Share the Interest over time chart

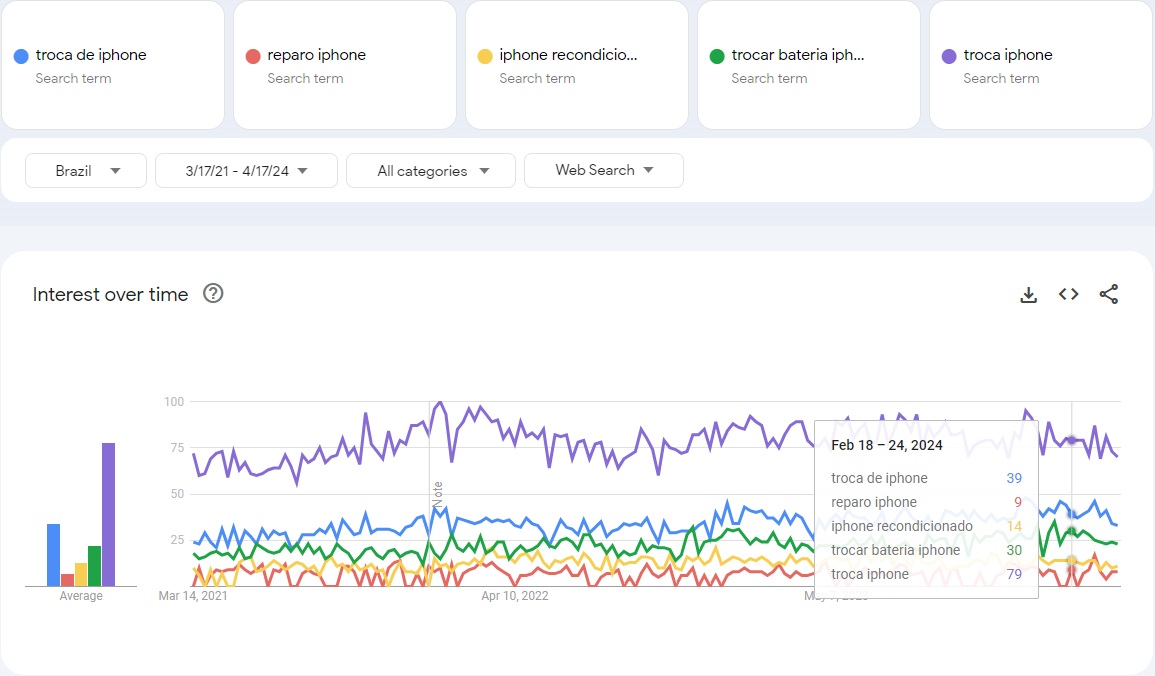tap(1108, 295)
